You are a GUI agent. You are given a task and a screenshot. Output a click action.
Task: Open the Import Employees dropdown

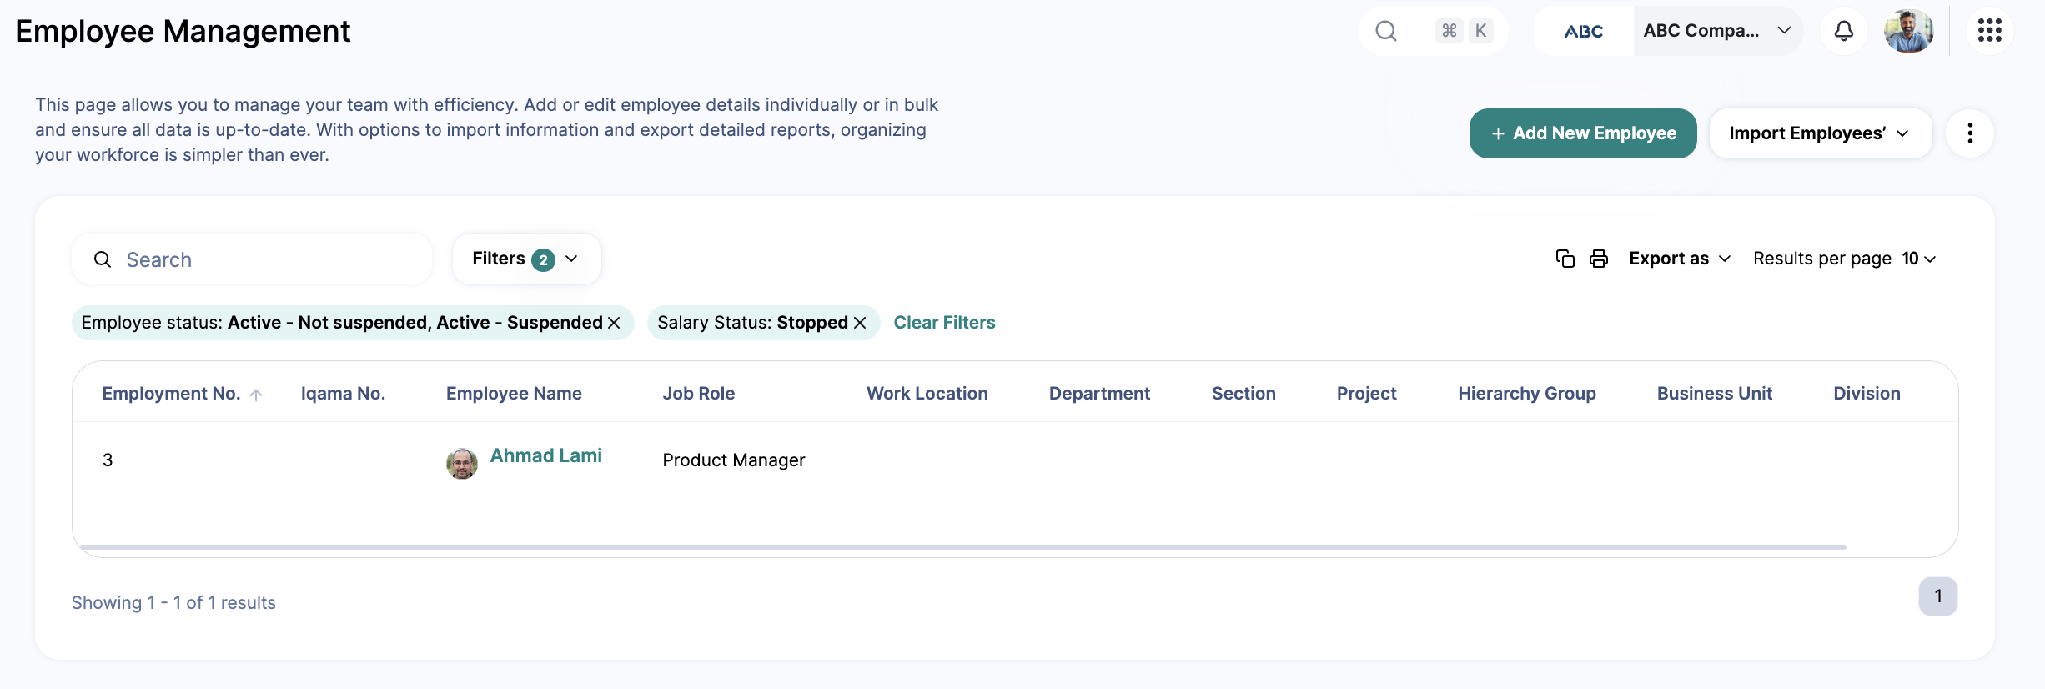click(1820, 133)
